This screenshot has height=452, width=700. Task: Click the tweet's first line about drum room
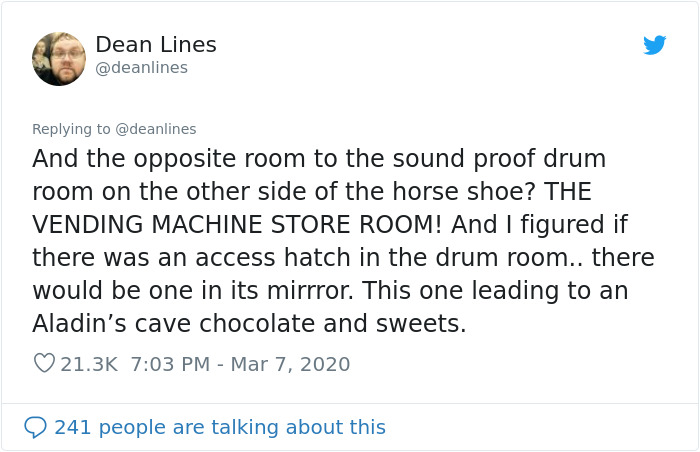(318, 160)
